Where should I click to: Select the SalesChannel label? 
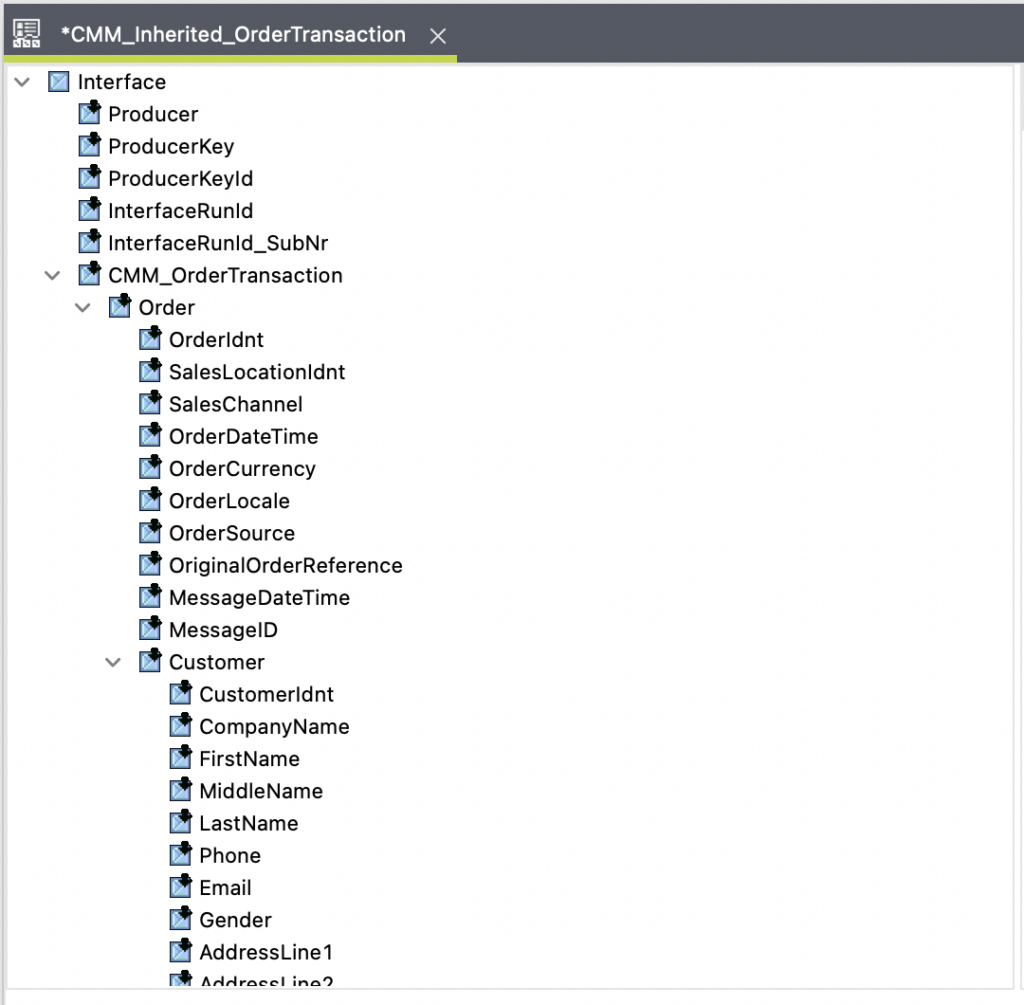click(236, 404)
